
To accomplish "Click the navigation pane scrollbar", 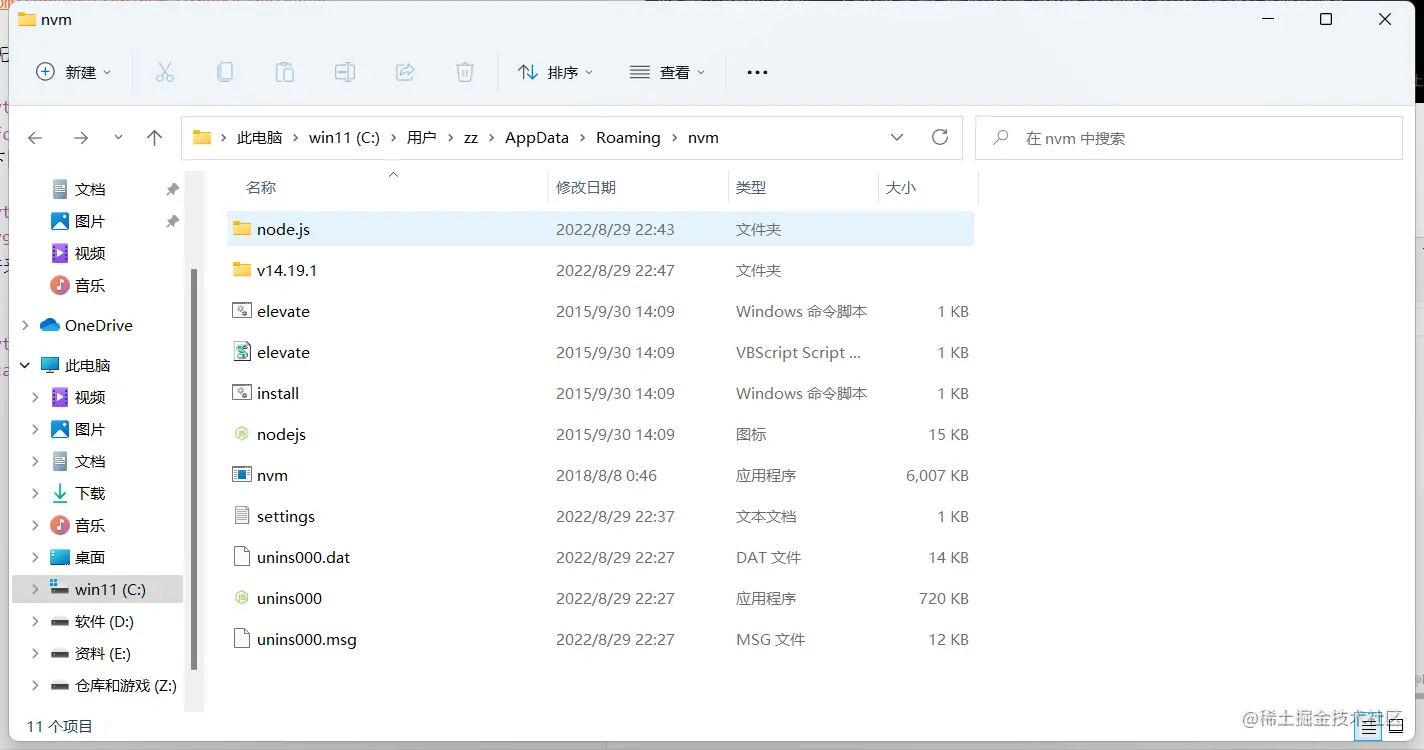I will 194,470.
